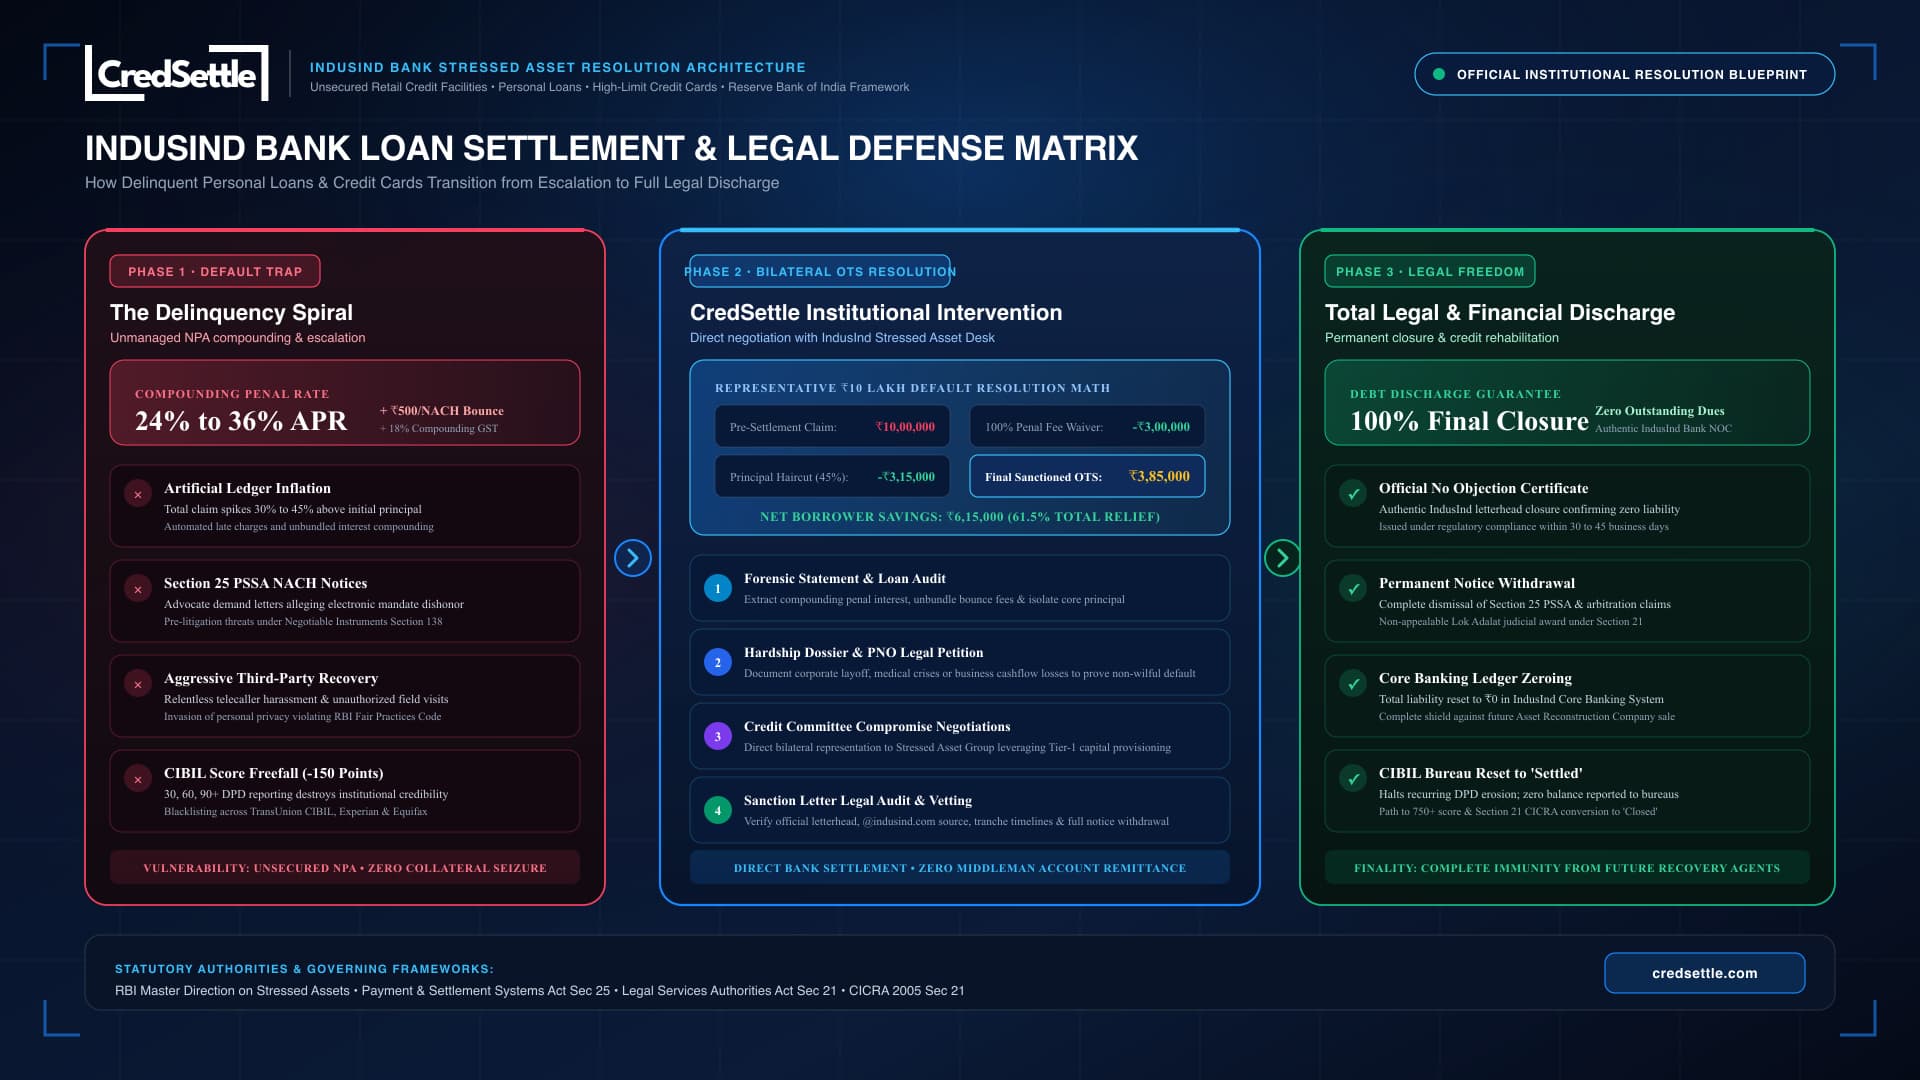1920x1080 pixels.
Task: Click the Final Sanctioned OTS ₹3,85,000 box
Action: click(x=1087, y=476)
